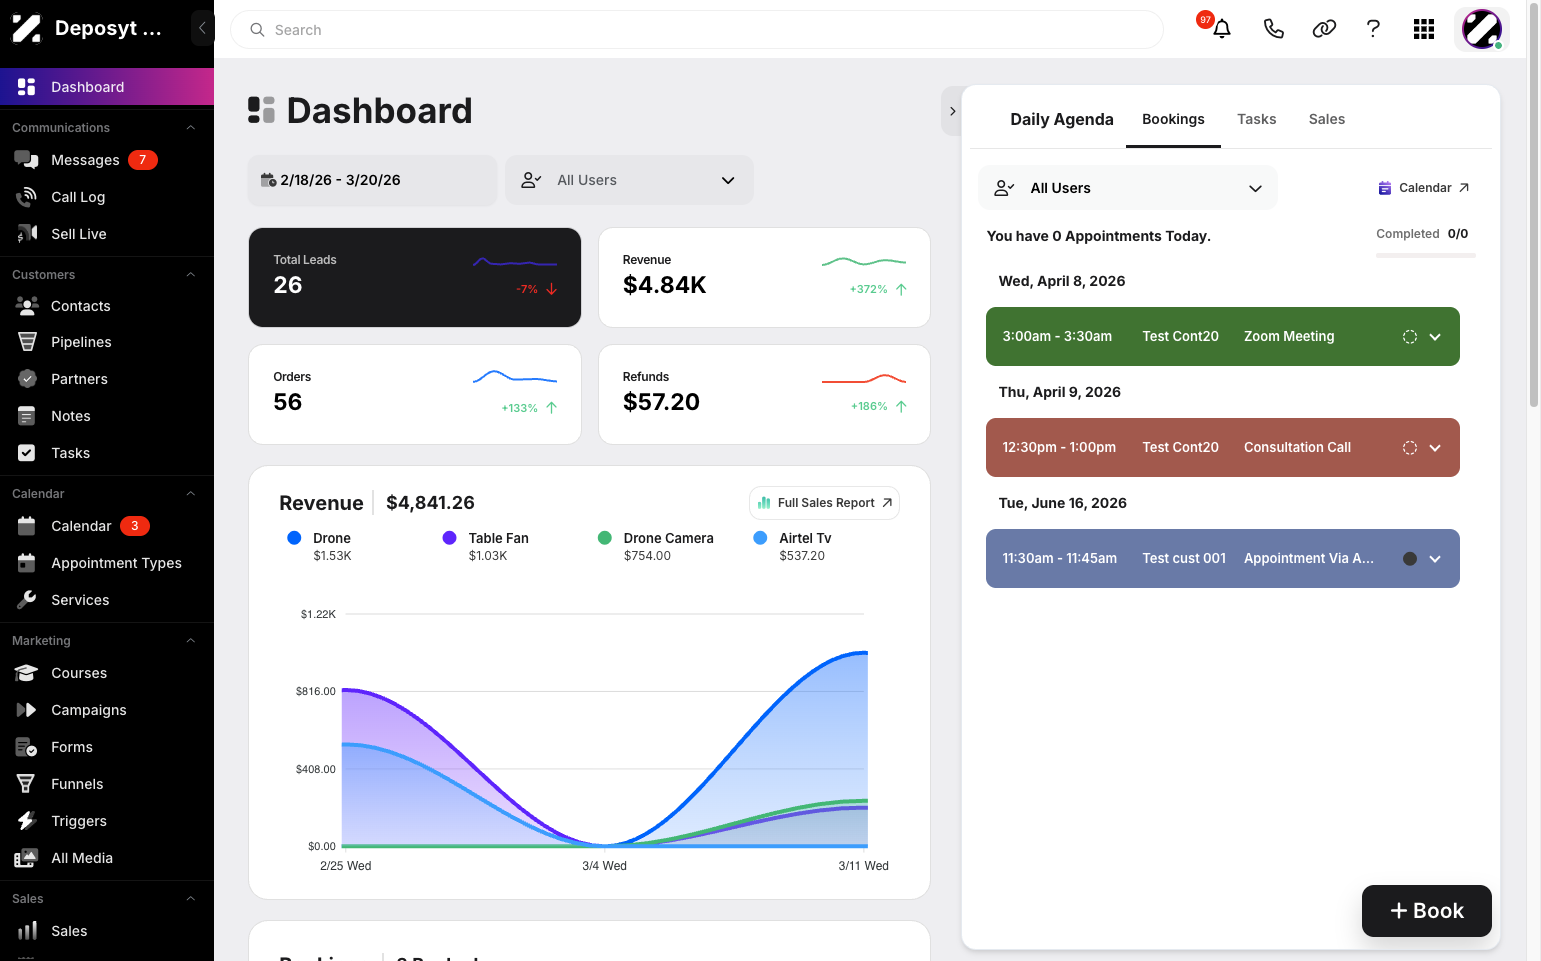Switch to the Bookings tab
Viewport: 1541px width, 961px height.
pyautogui.click(x=1173, y=119)
